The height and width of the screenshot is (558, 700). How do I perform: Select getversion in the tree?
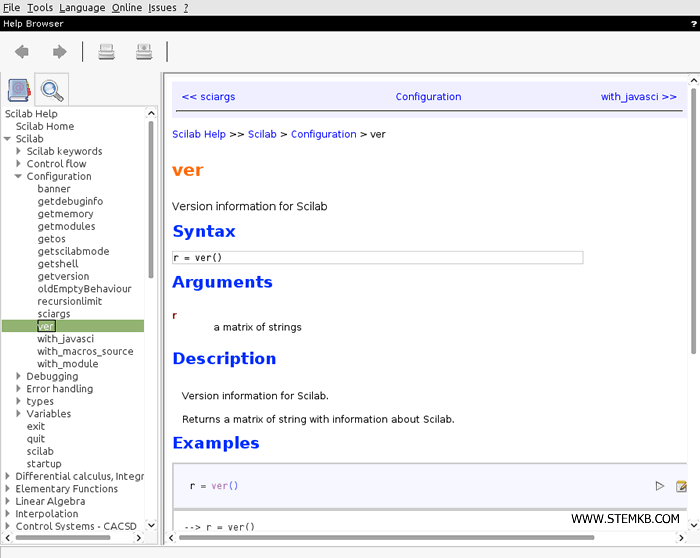pyautogui.click(x=63, y=277)
